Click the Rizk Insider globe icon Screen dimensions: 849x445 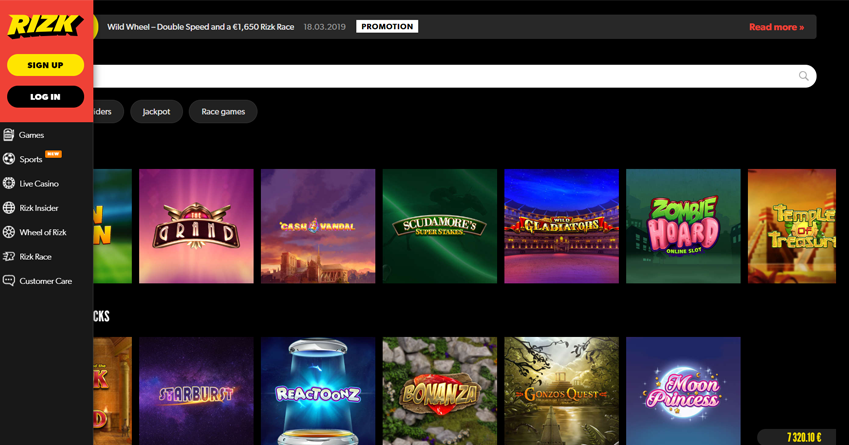(9, 207)
